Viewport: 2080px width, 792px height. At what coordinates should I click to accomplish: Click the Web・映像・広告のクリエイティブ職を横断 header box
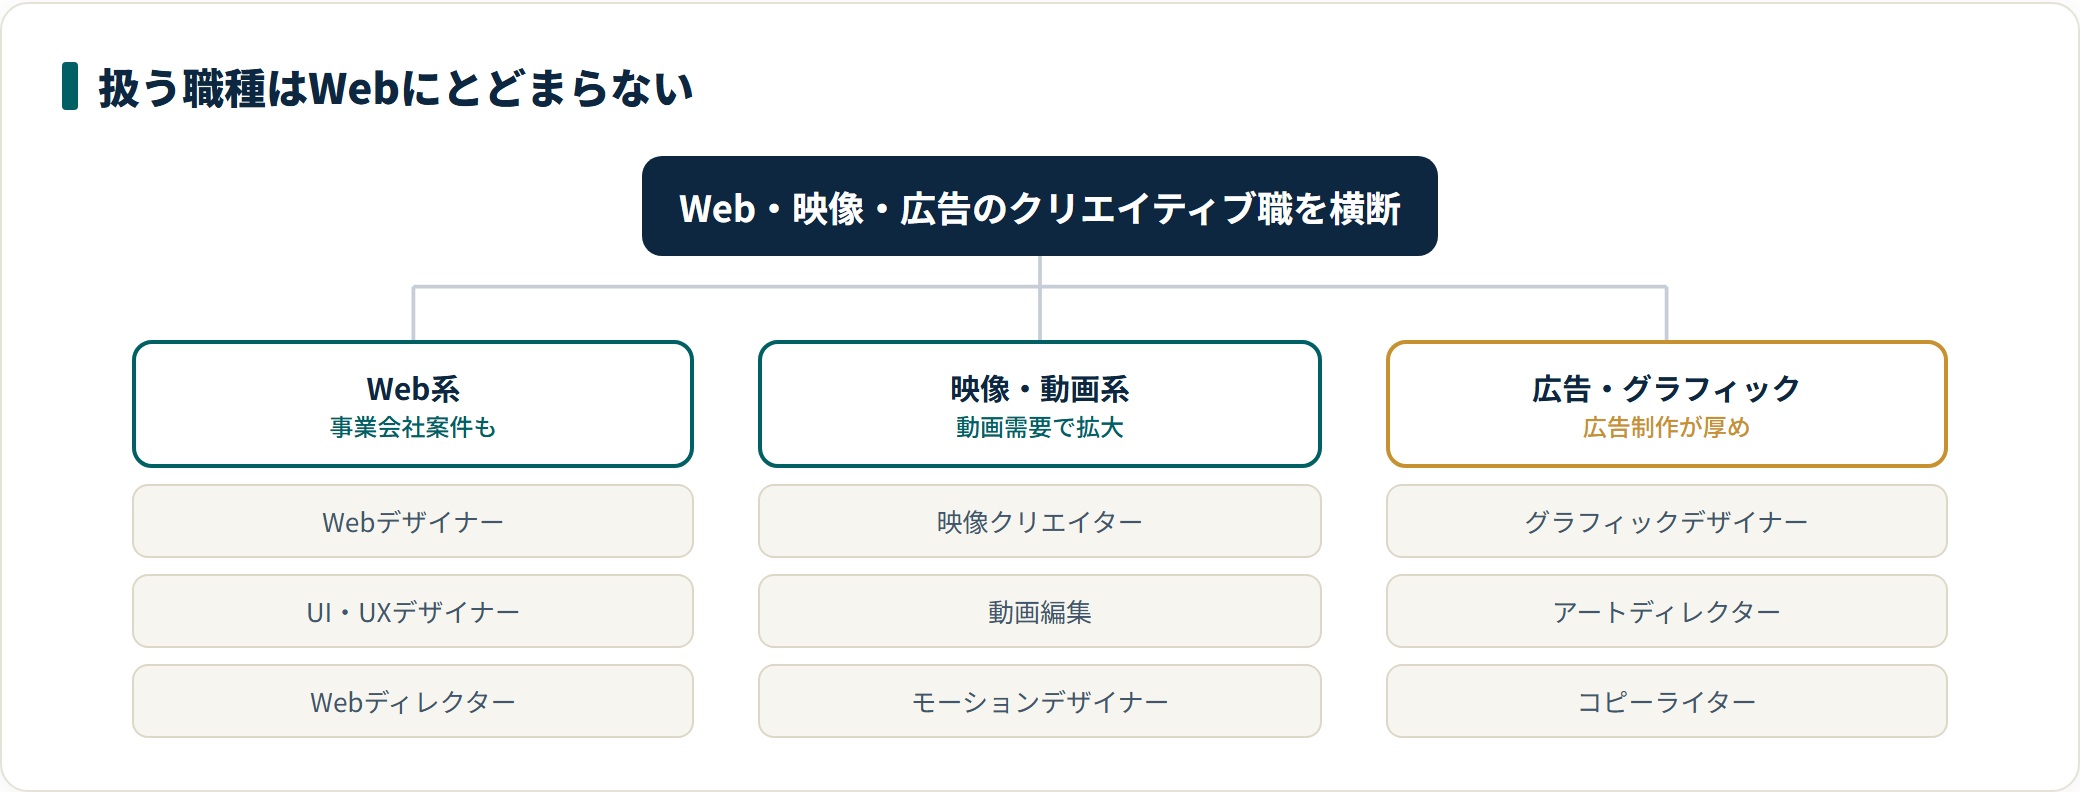click(1039, 206)
